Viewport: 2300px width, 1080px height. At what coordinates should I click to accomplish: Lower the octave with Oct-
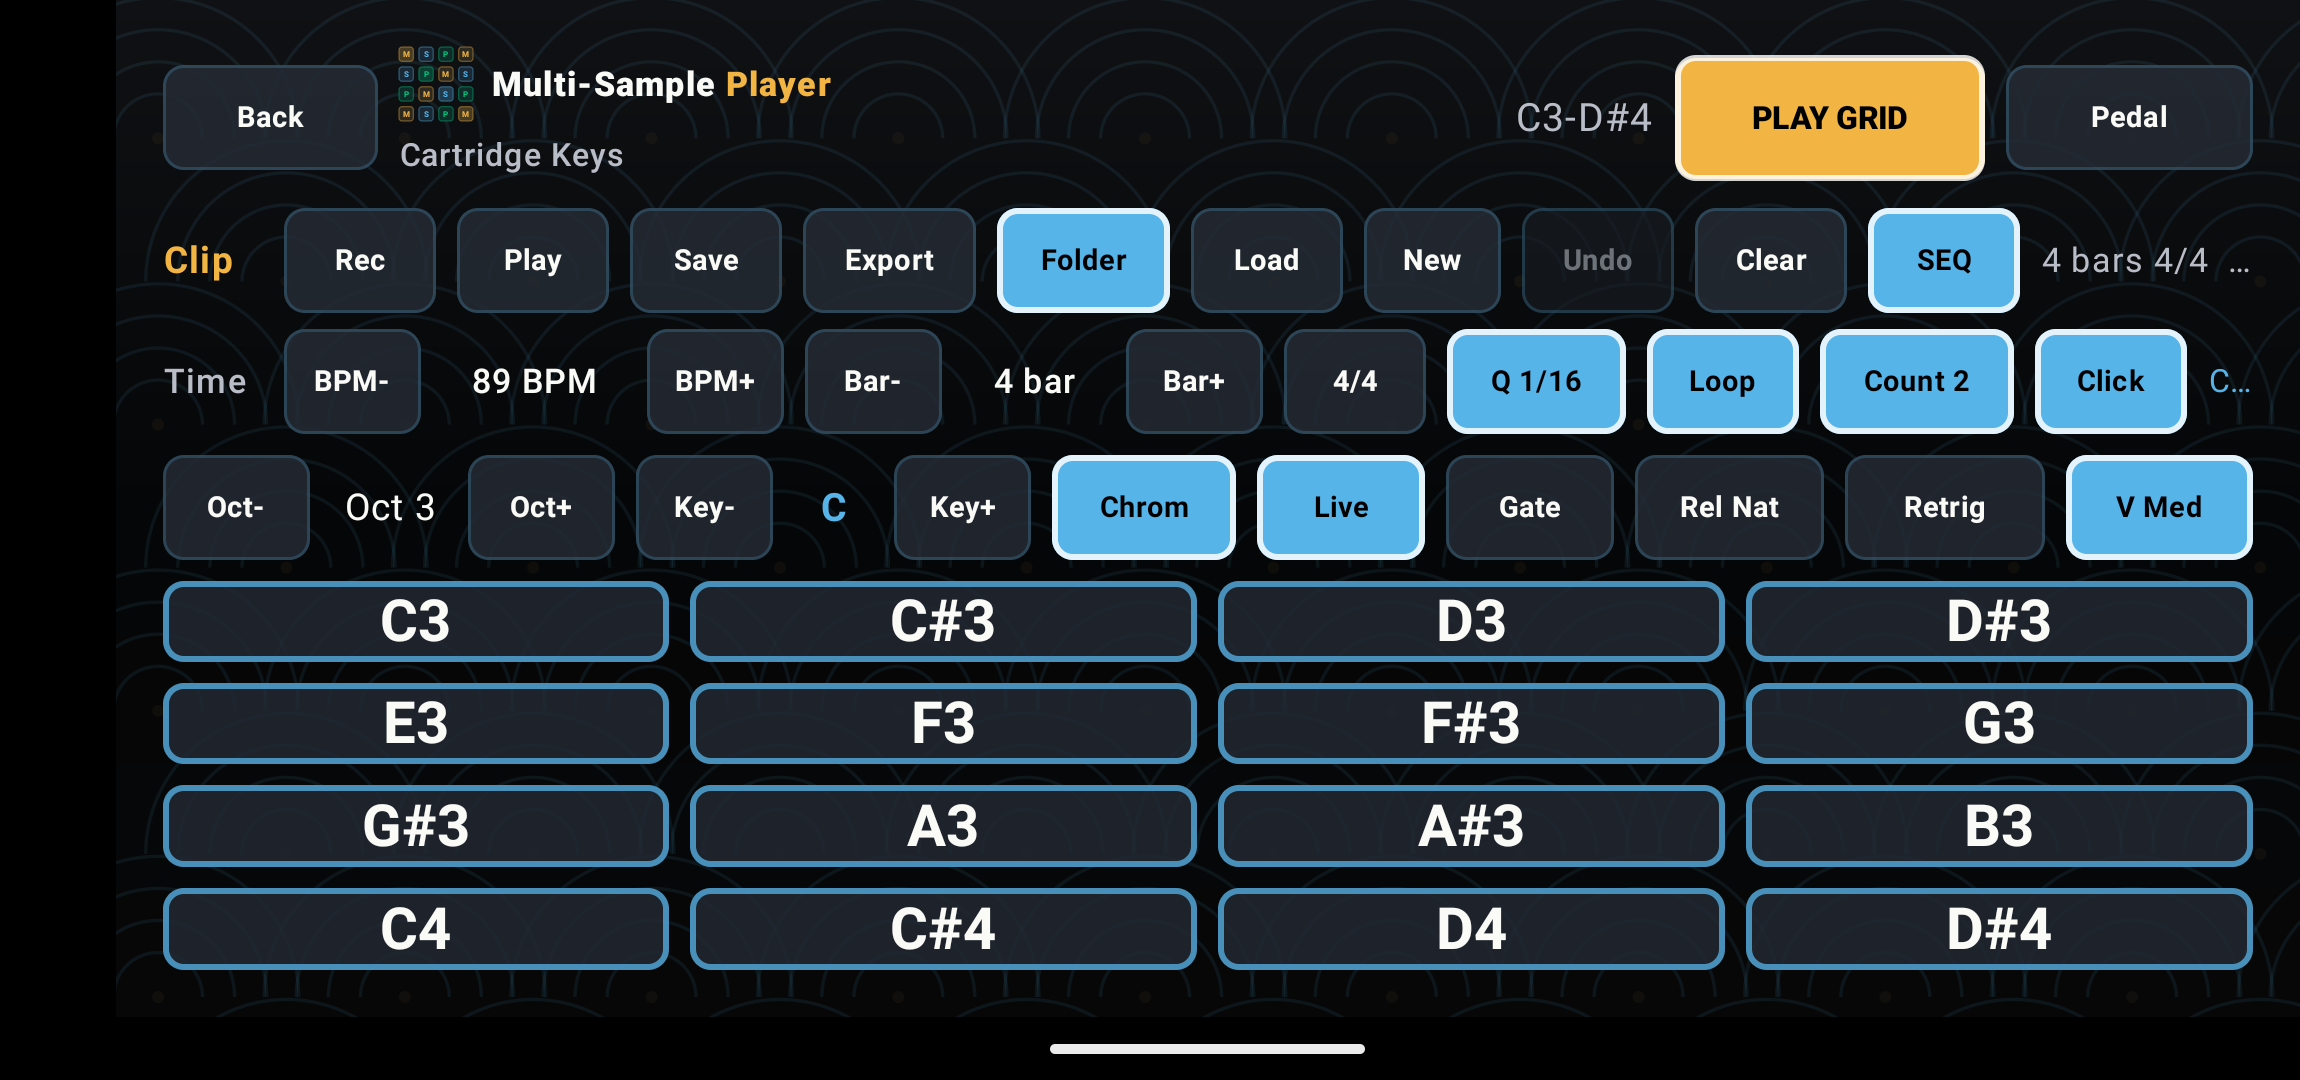pyautogui.click(x=236, y=507)
